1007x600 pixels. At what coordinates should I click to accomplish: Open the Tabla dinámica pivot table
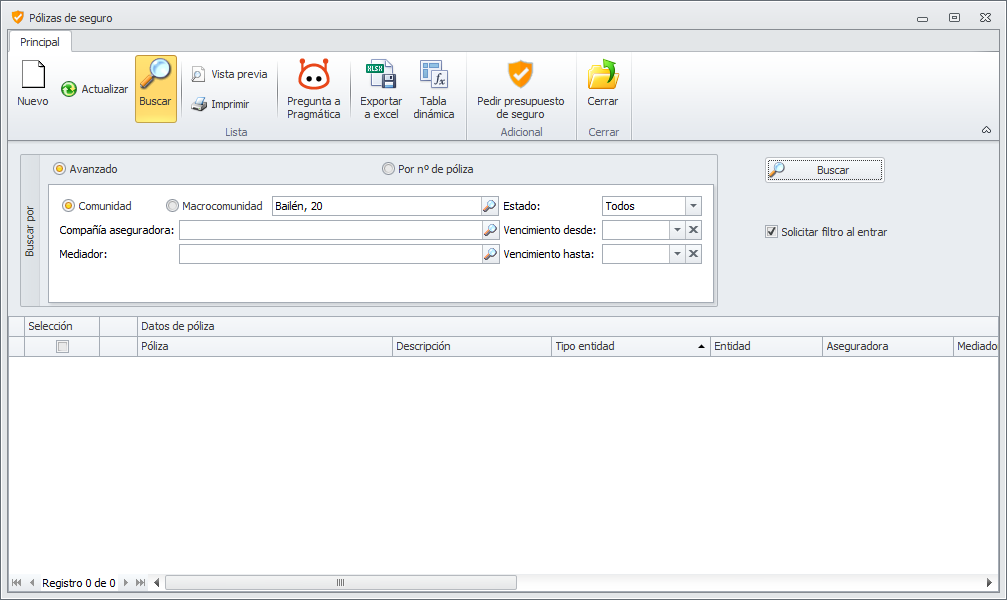pyautogui.click(x=433, y=89)
